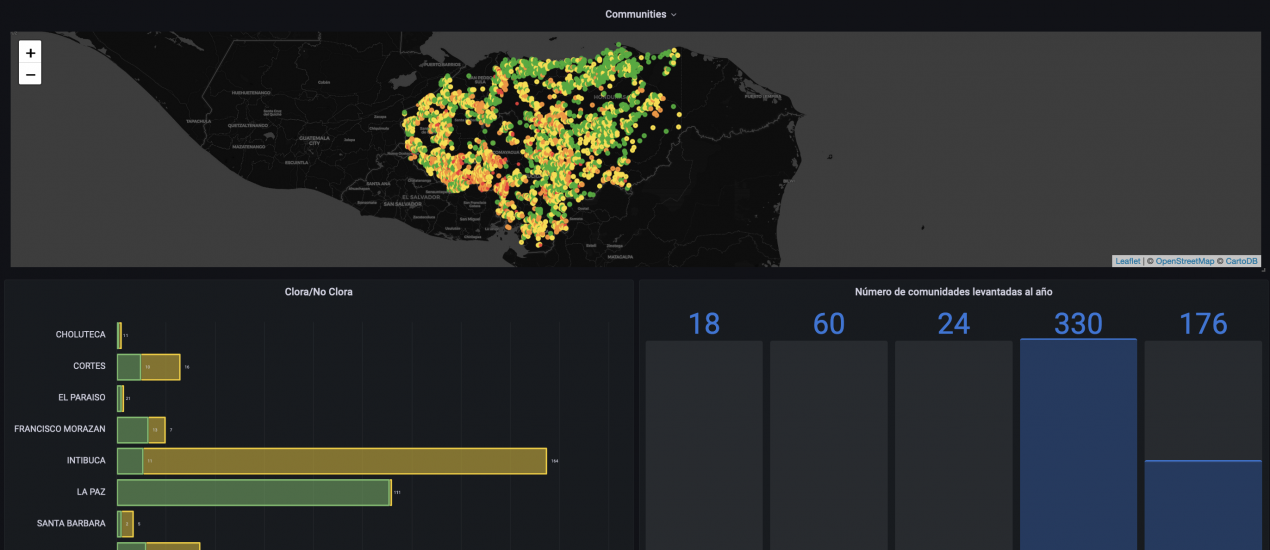Image resolution: width=1270 pixels, height=550 pixels.
Task: Click the stat value 176
Action: (x=1203, y=323)
